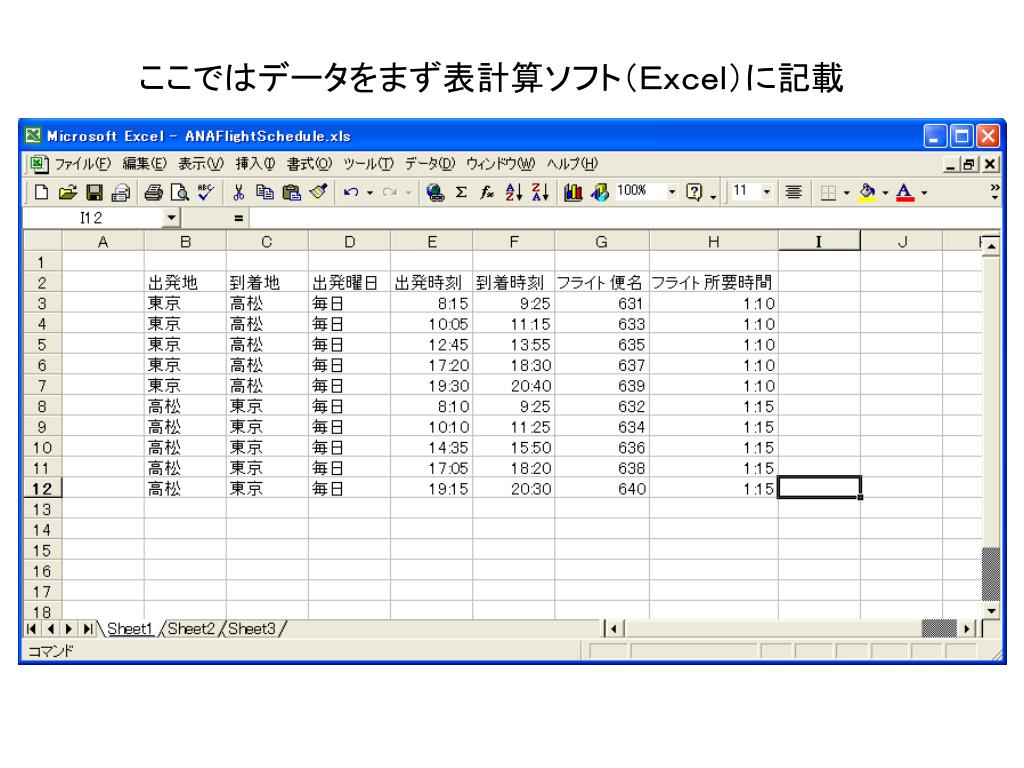The width and height of the screenshot is (1024, 768).
Task: Select row 12 via its row header
Action: 42,488
